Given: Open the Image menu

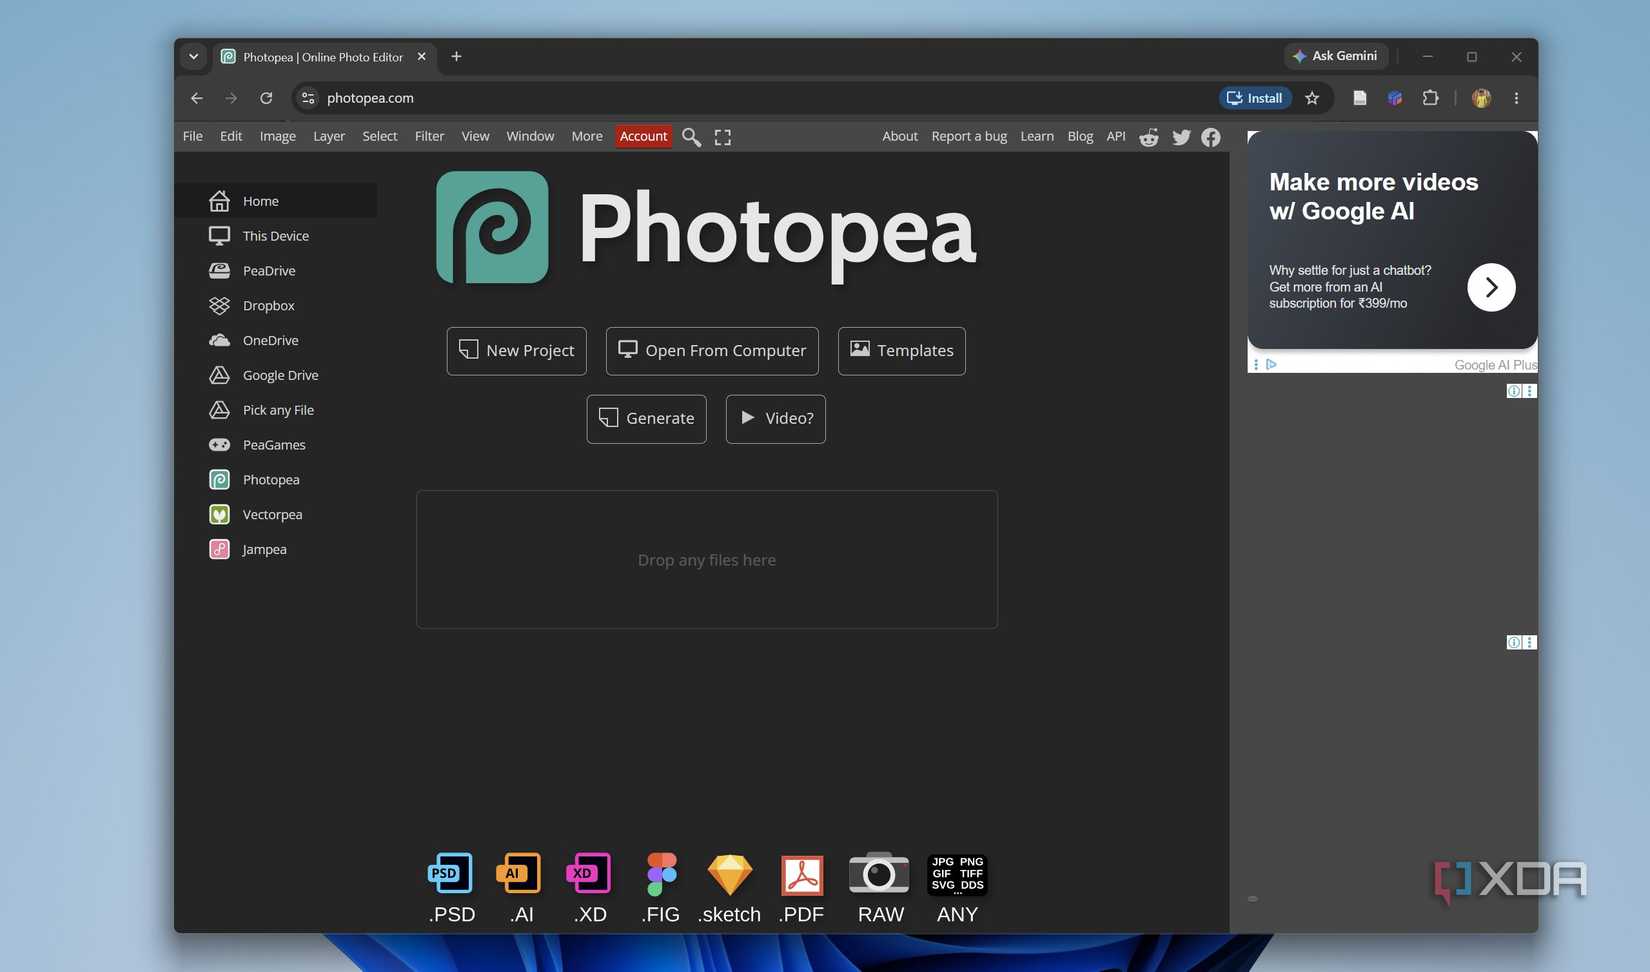Looking at the screenshot, I should pos(278,137).
